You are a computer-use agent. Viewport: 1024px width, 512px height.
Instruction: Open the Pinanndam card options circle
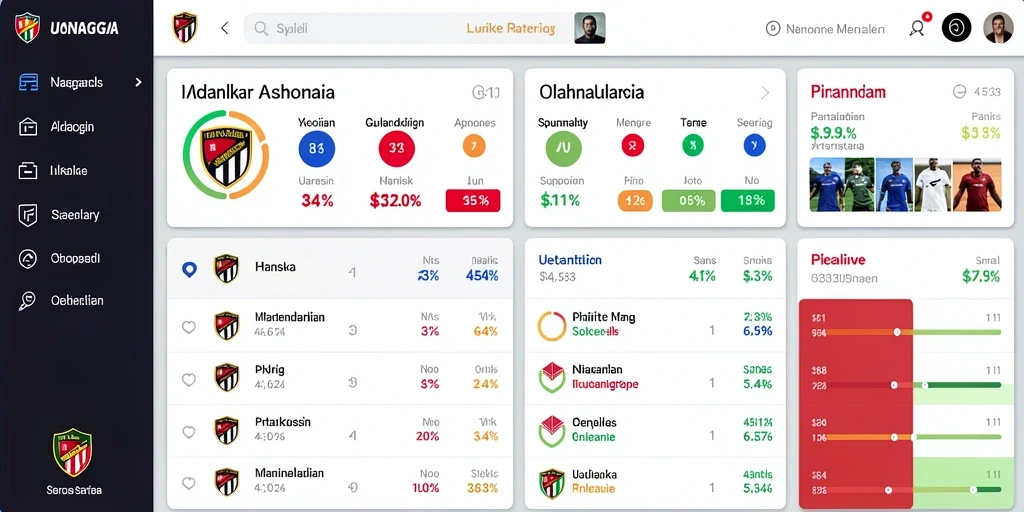[x=959, y=92]
